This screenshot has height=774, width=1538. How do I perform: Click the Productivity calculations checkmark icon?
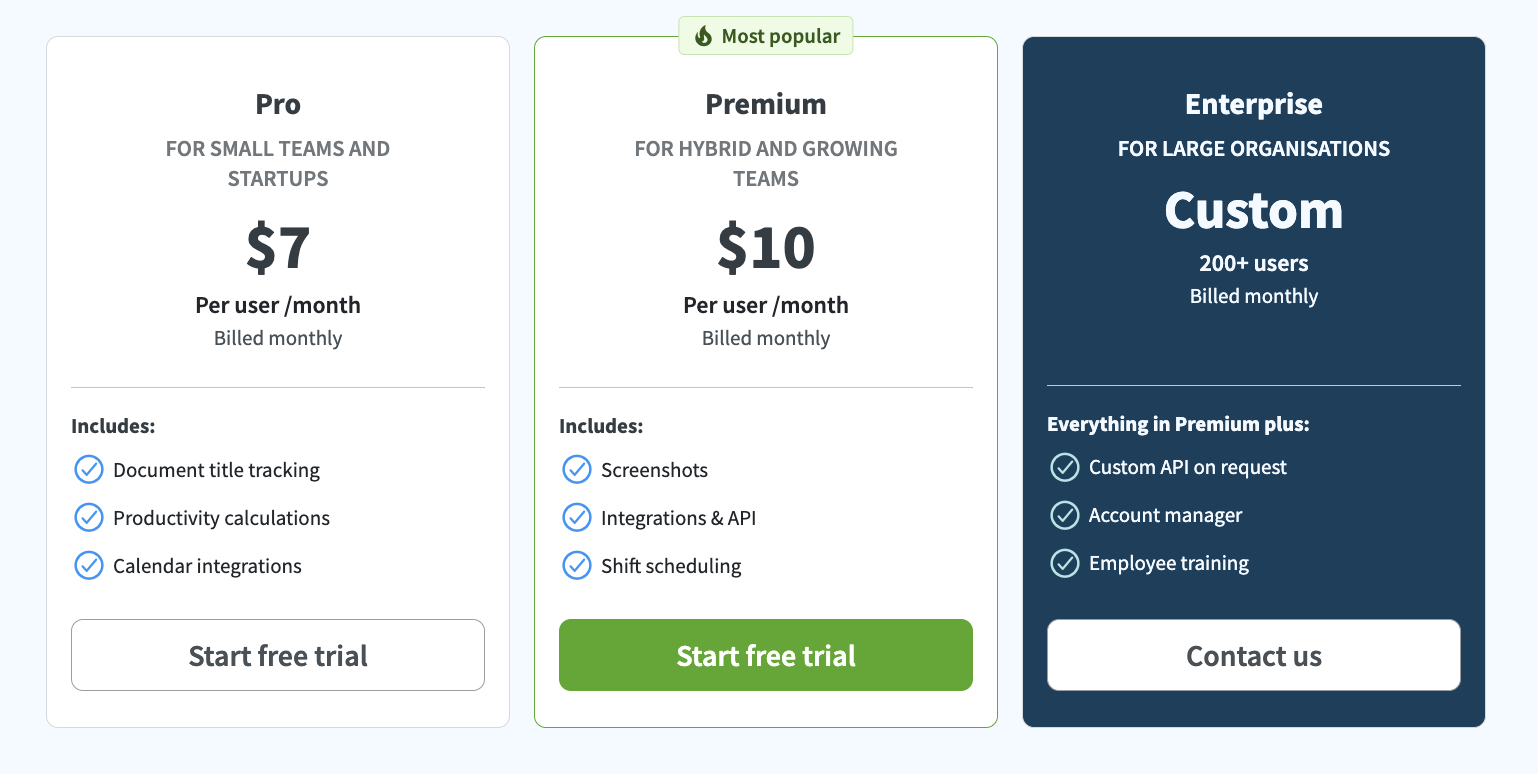pos(89,517)
